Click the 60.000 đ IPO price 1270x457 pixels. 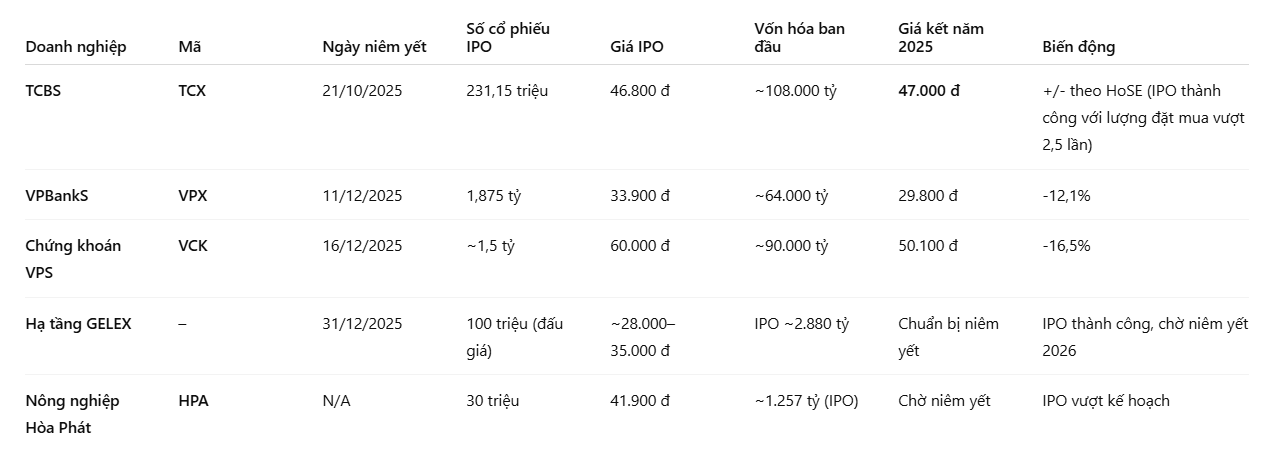640,246
